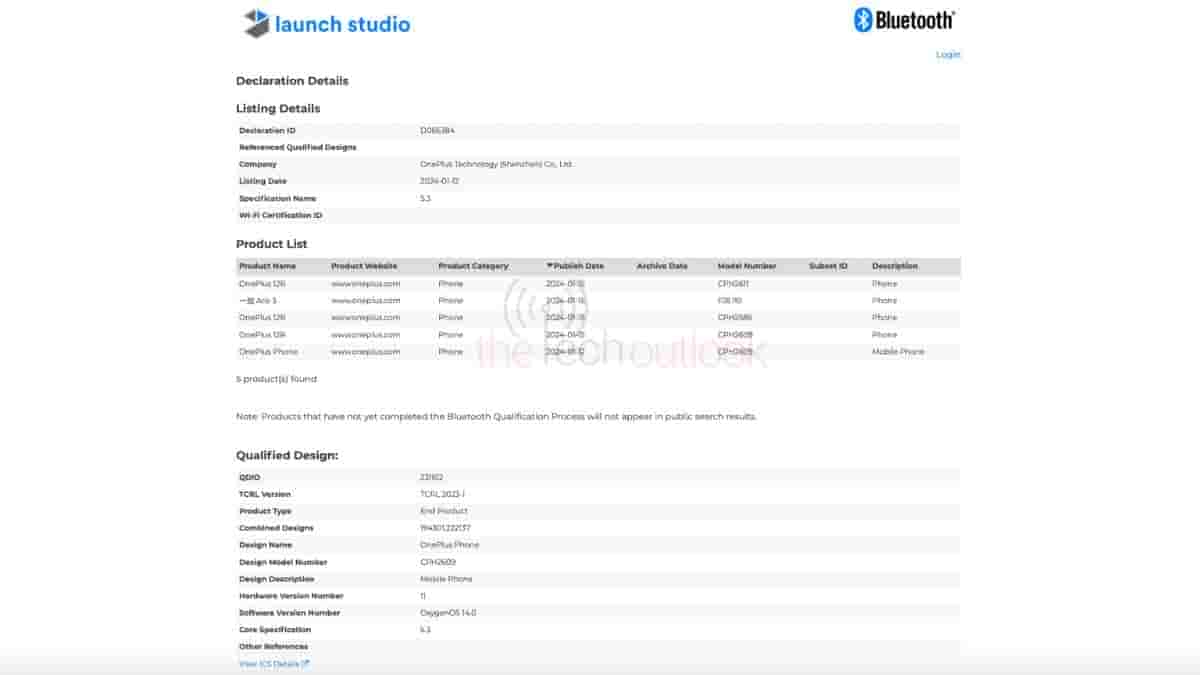
Task: Open the website link in the Ace 3 row
Action: (365, 301)
